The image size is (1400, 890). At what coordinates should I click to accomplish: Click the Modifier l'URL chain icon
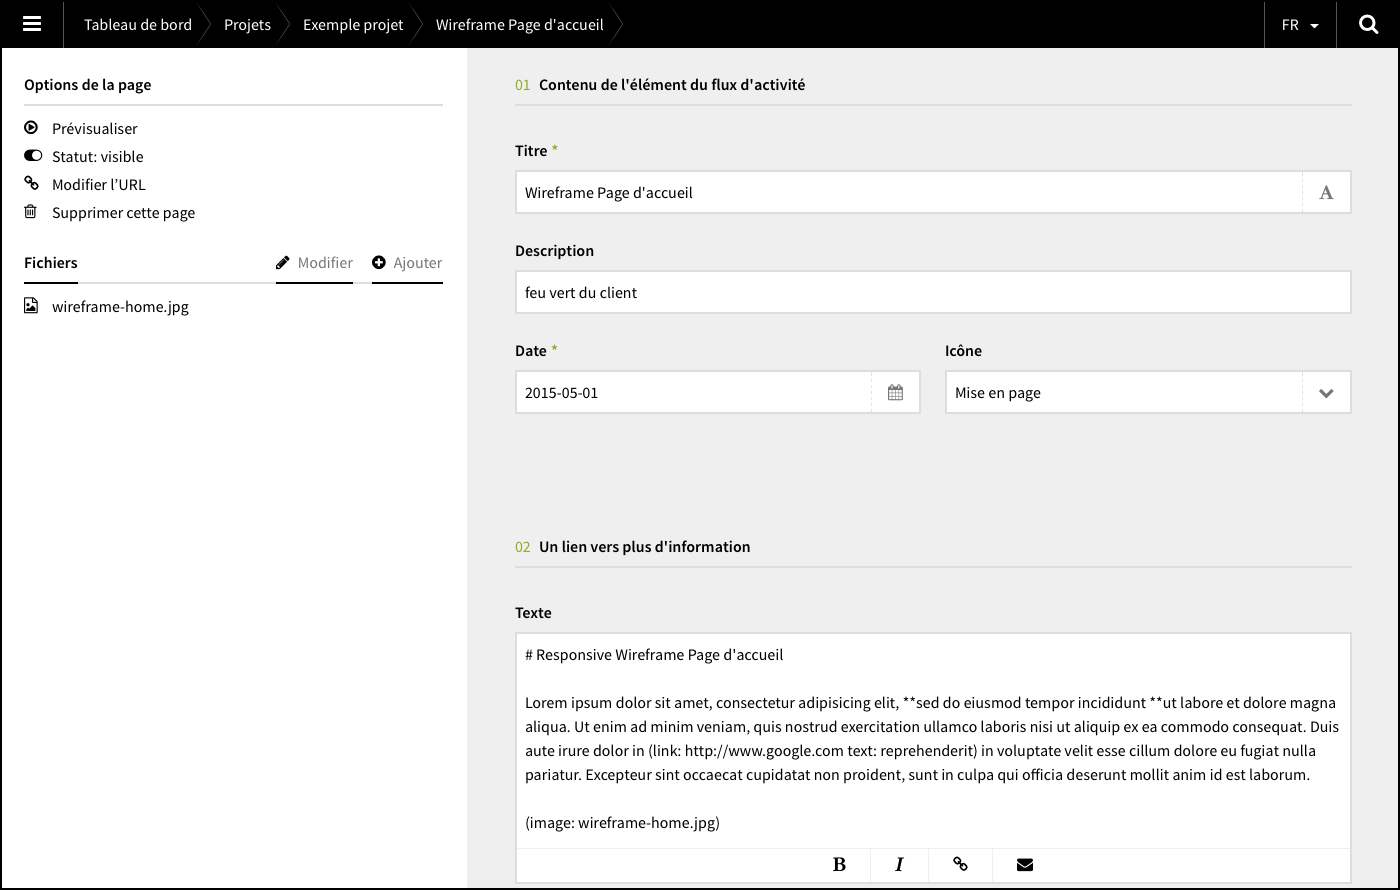[x=31, y=184]
